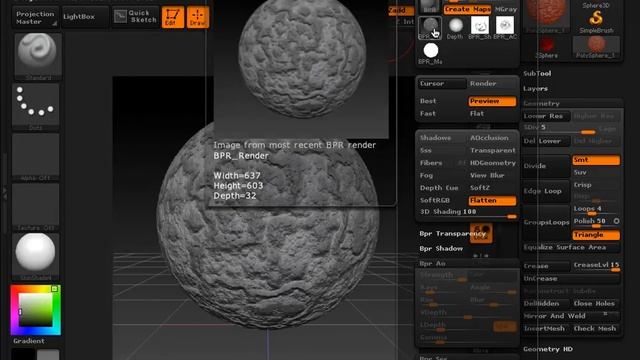Open Projection Master
Image resolution: width=640 pixels, height=360 pixels.
click(35, 17)
